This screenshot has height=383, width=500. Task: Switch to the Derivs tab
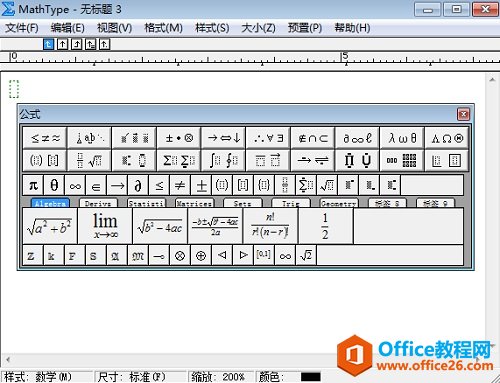point(98,203)
